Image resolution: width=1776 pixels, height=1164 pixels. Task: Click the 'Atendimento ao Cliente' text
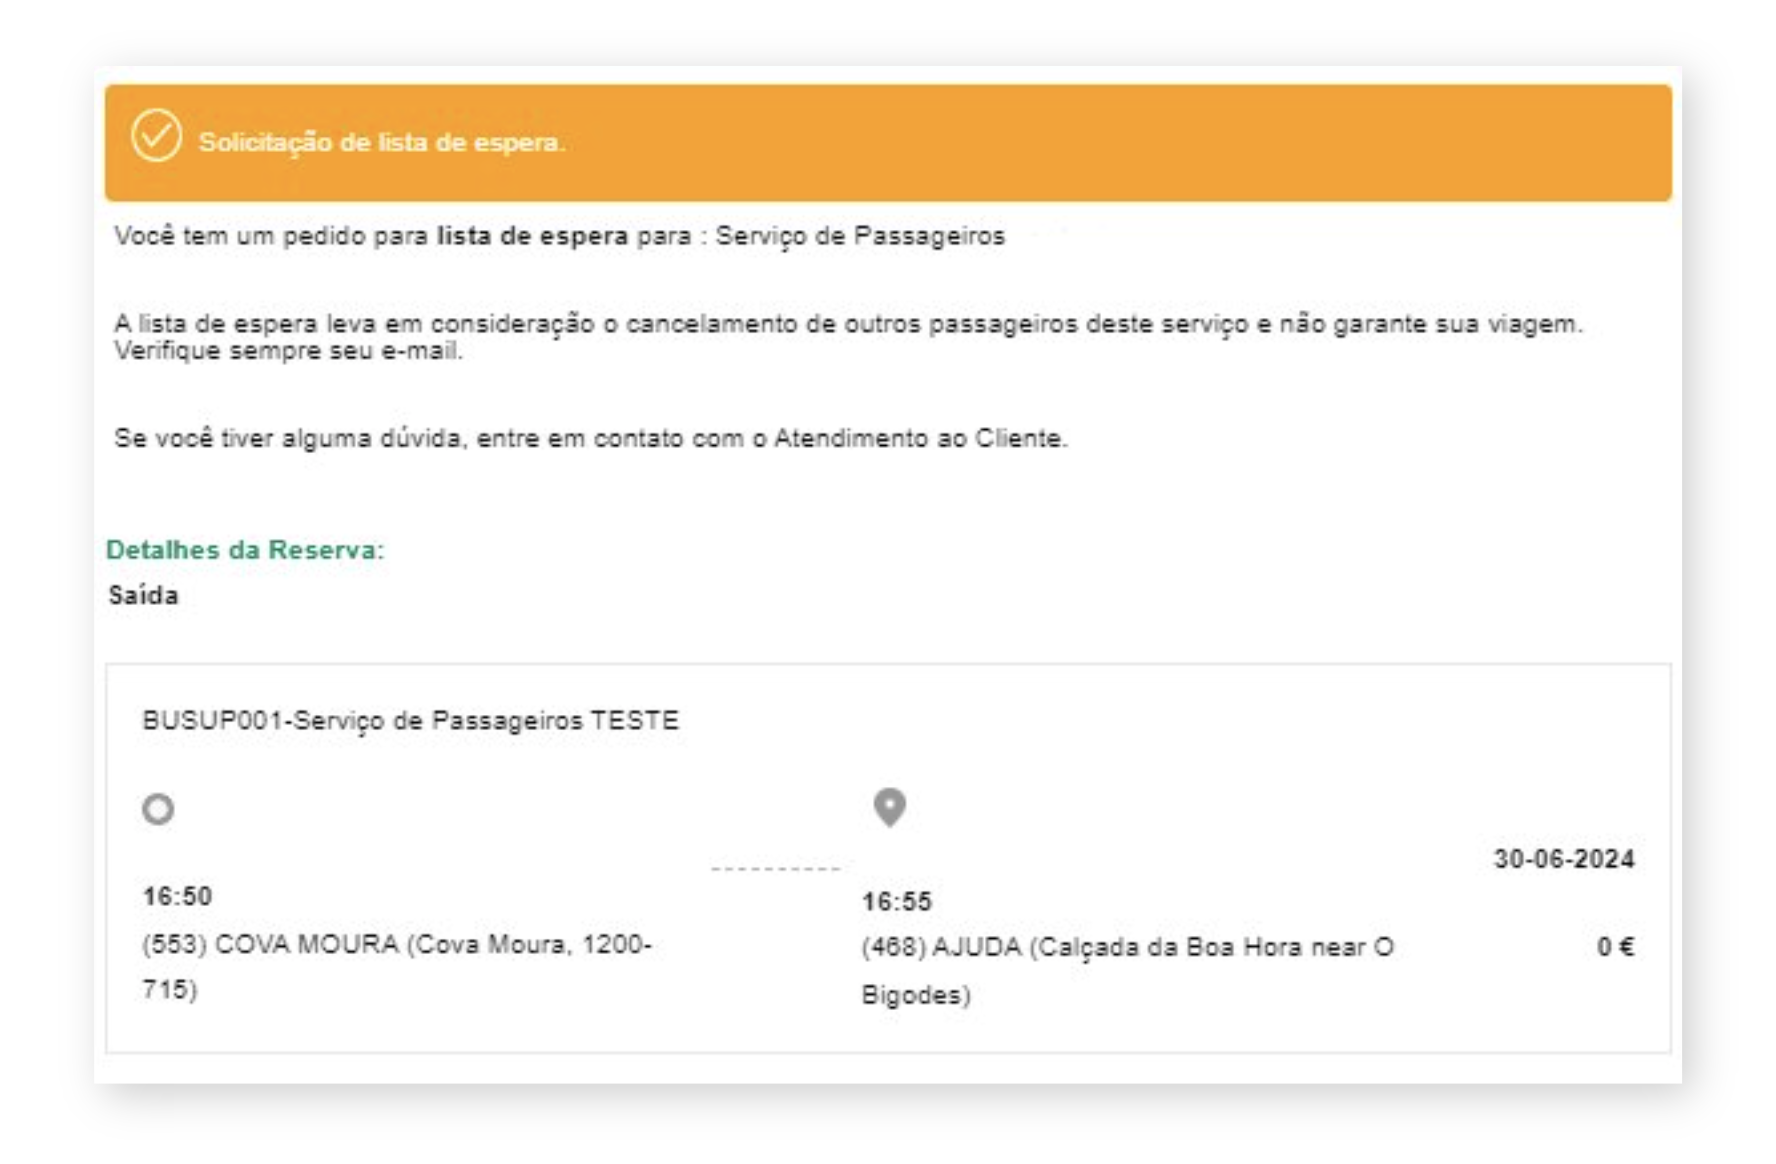[x=920, y=438]
